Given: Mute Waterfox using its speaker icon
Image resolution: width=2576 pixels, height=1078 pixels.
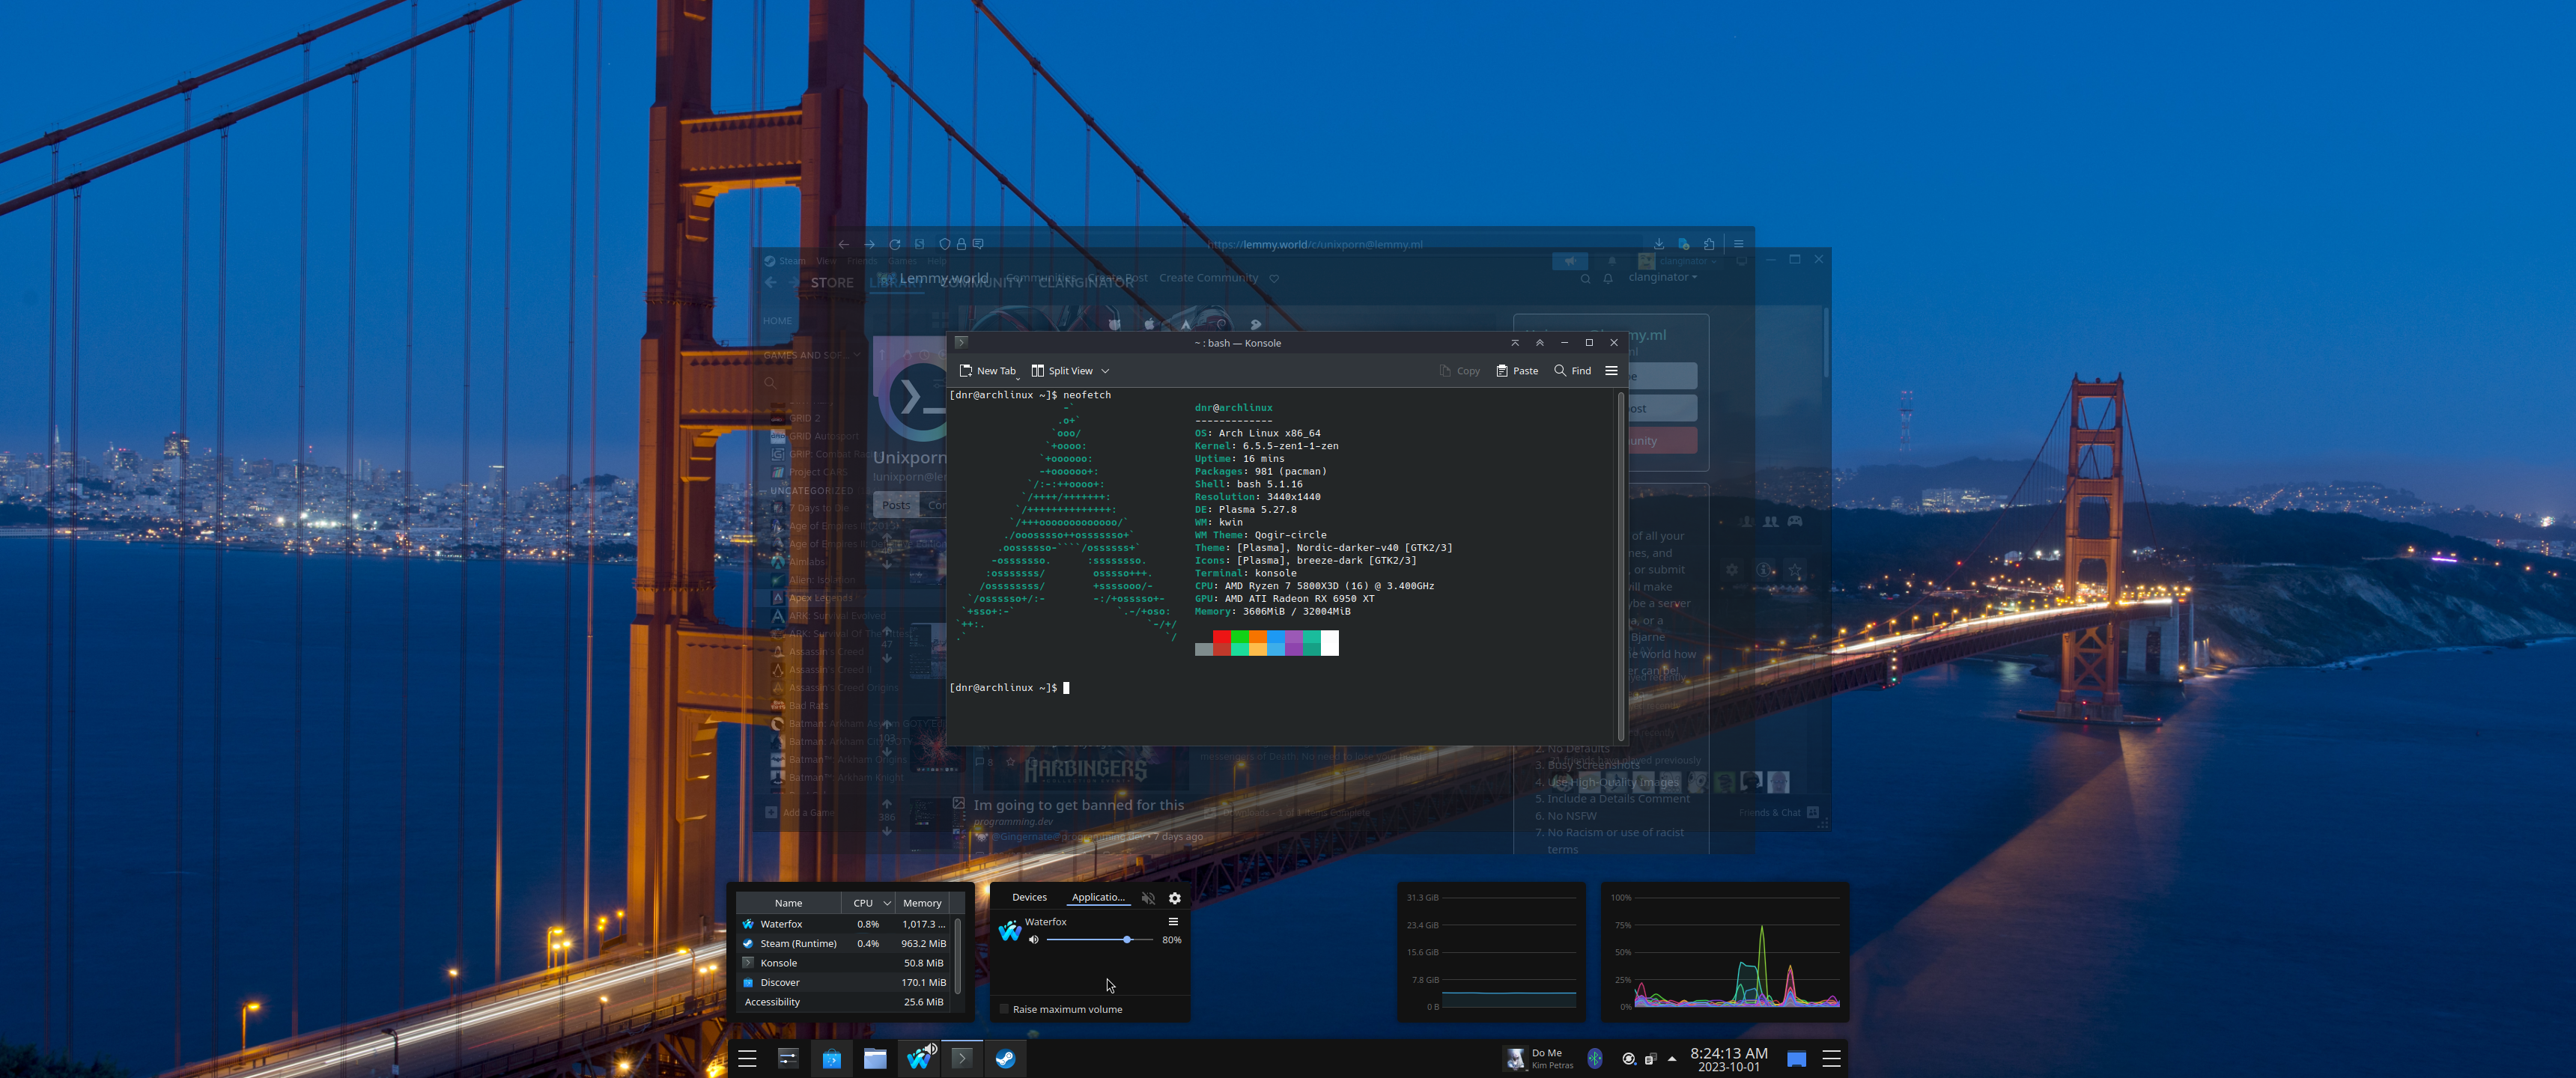Looking at the screenshot, I should coord(1034,939).
